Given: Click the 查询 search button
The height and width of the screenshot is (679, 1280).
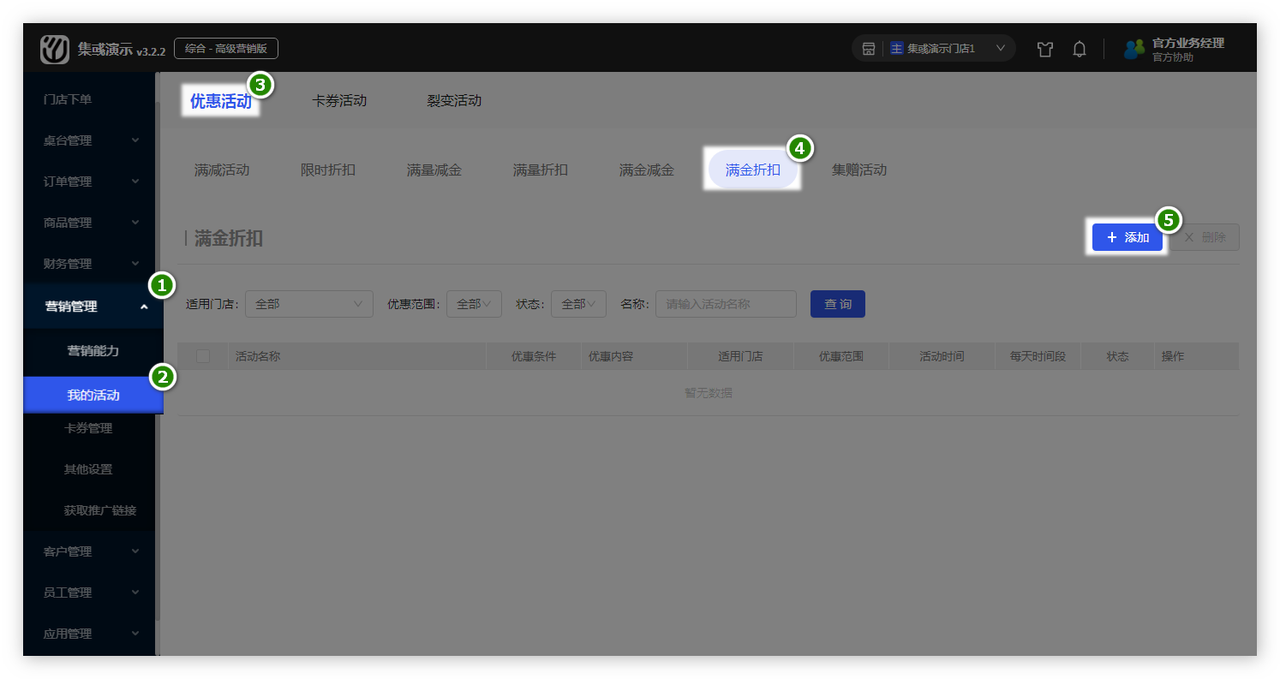Looking at the screenshot, I should (837, 304).
